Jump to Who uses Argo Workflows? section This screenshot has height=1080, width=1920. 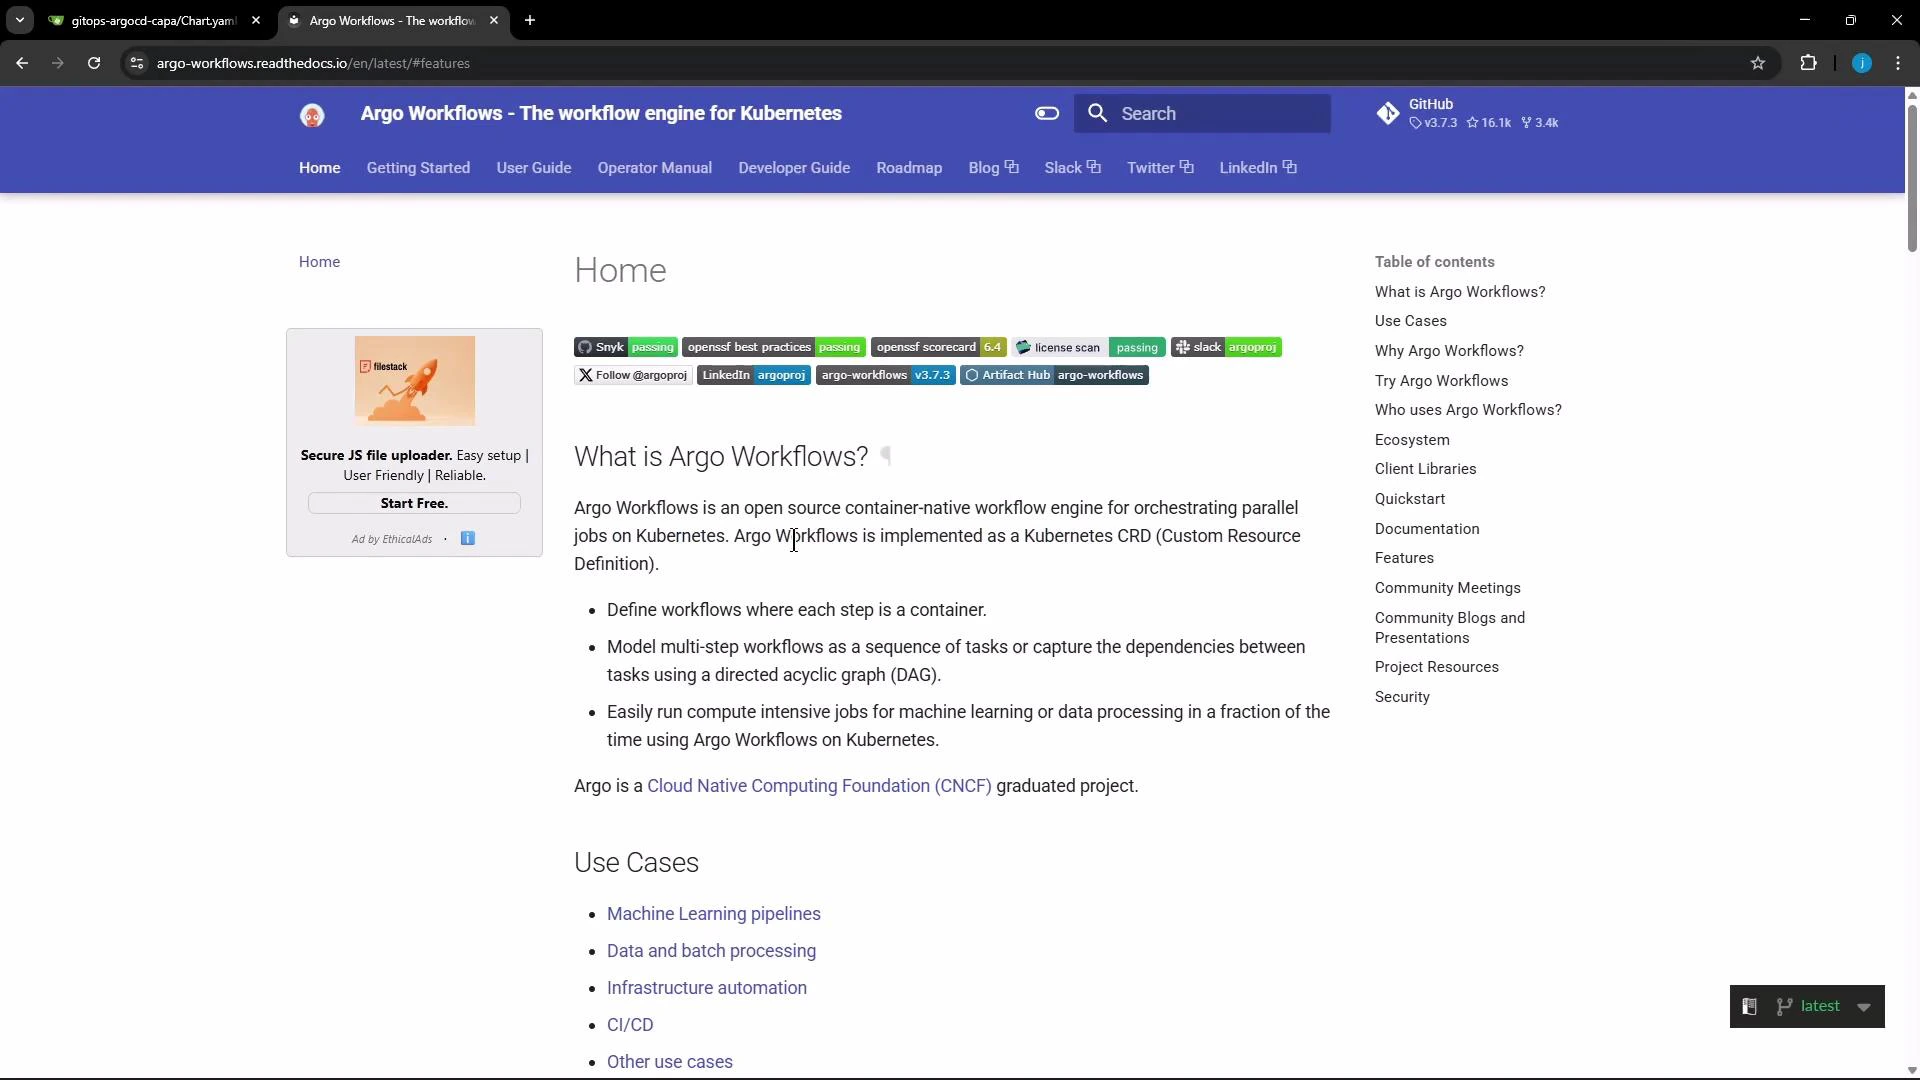coord(1468,410)
